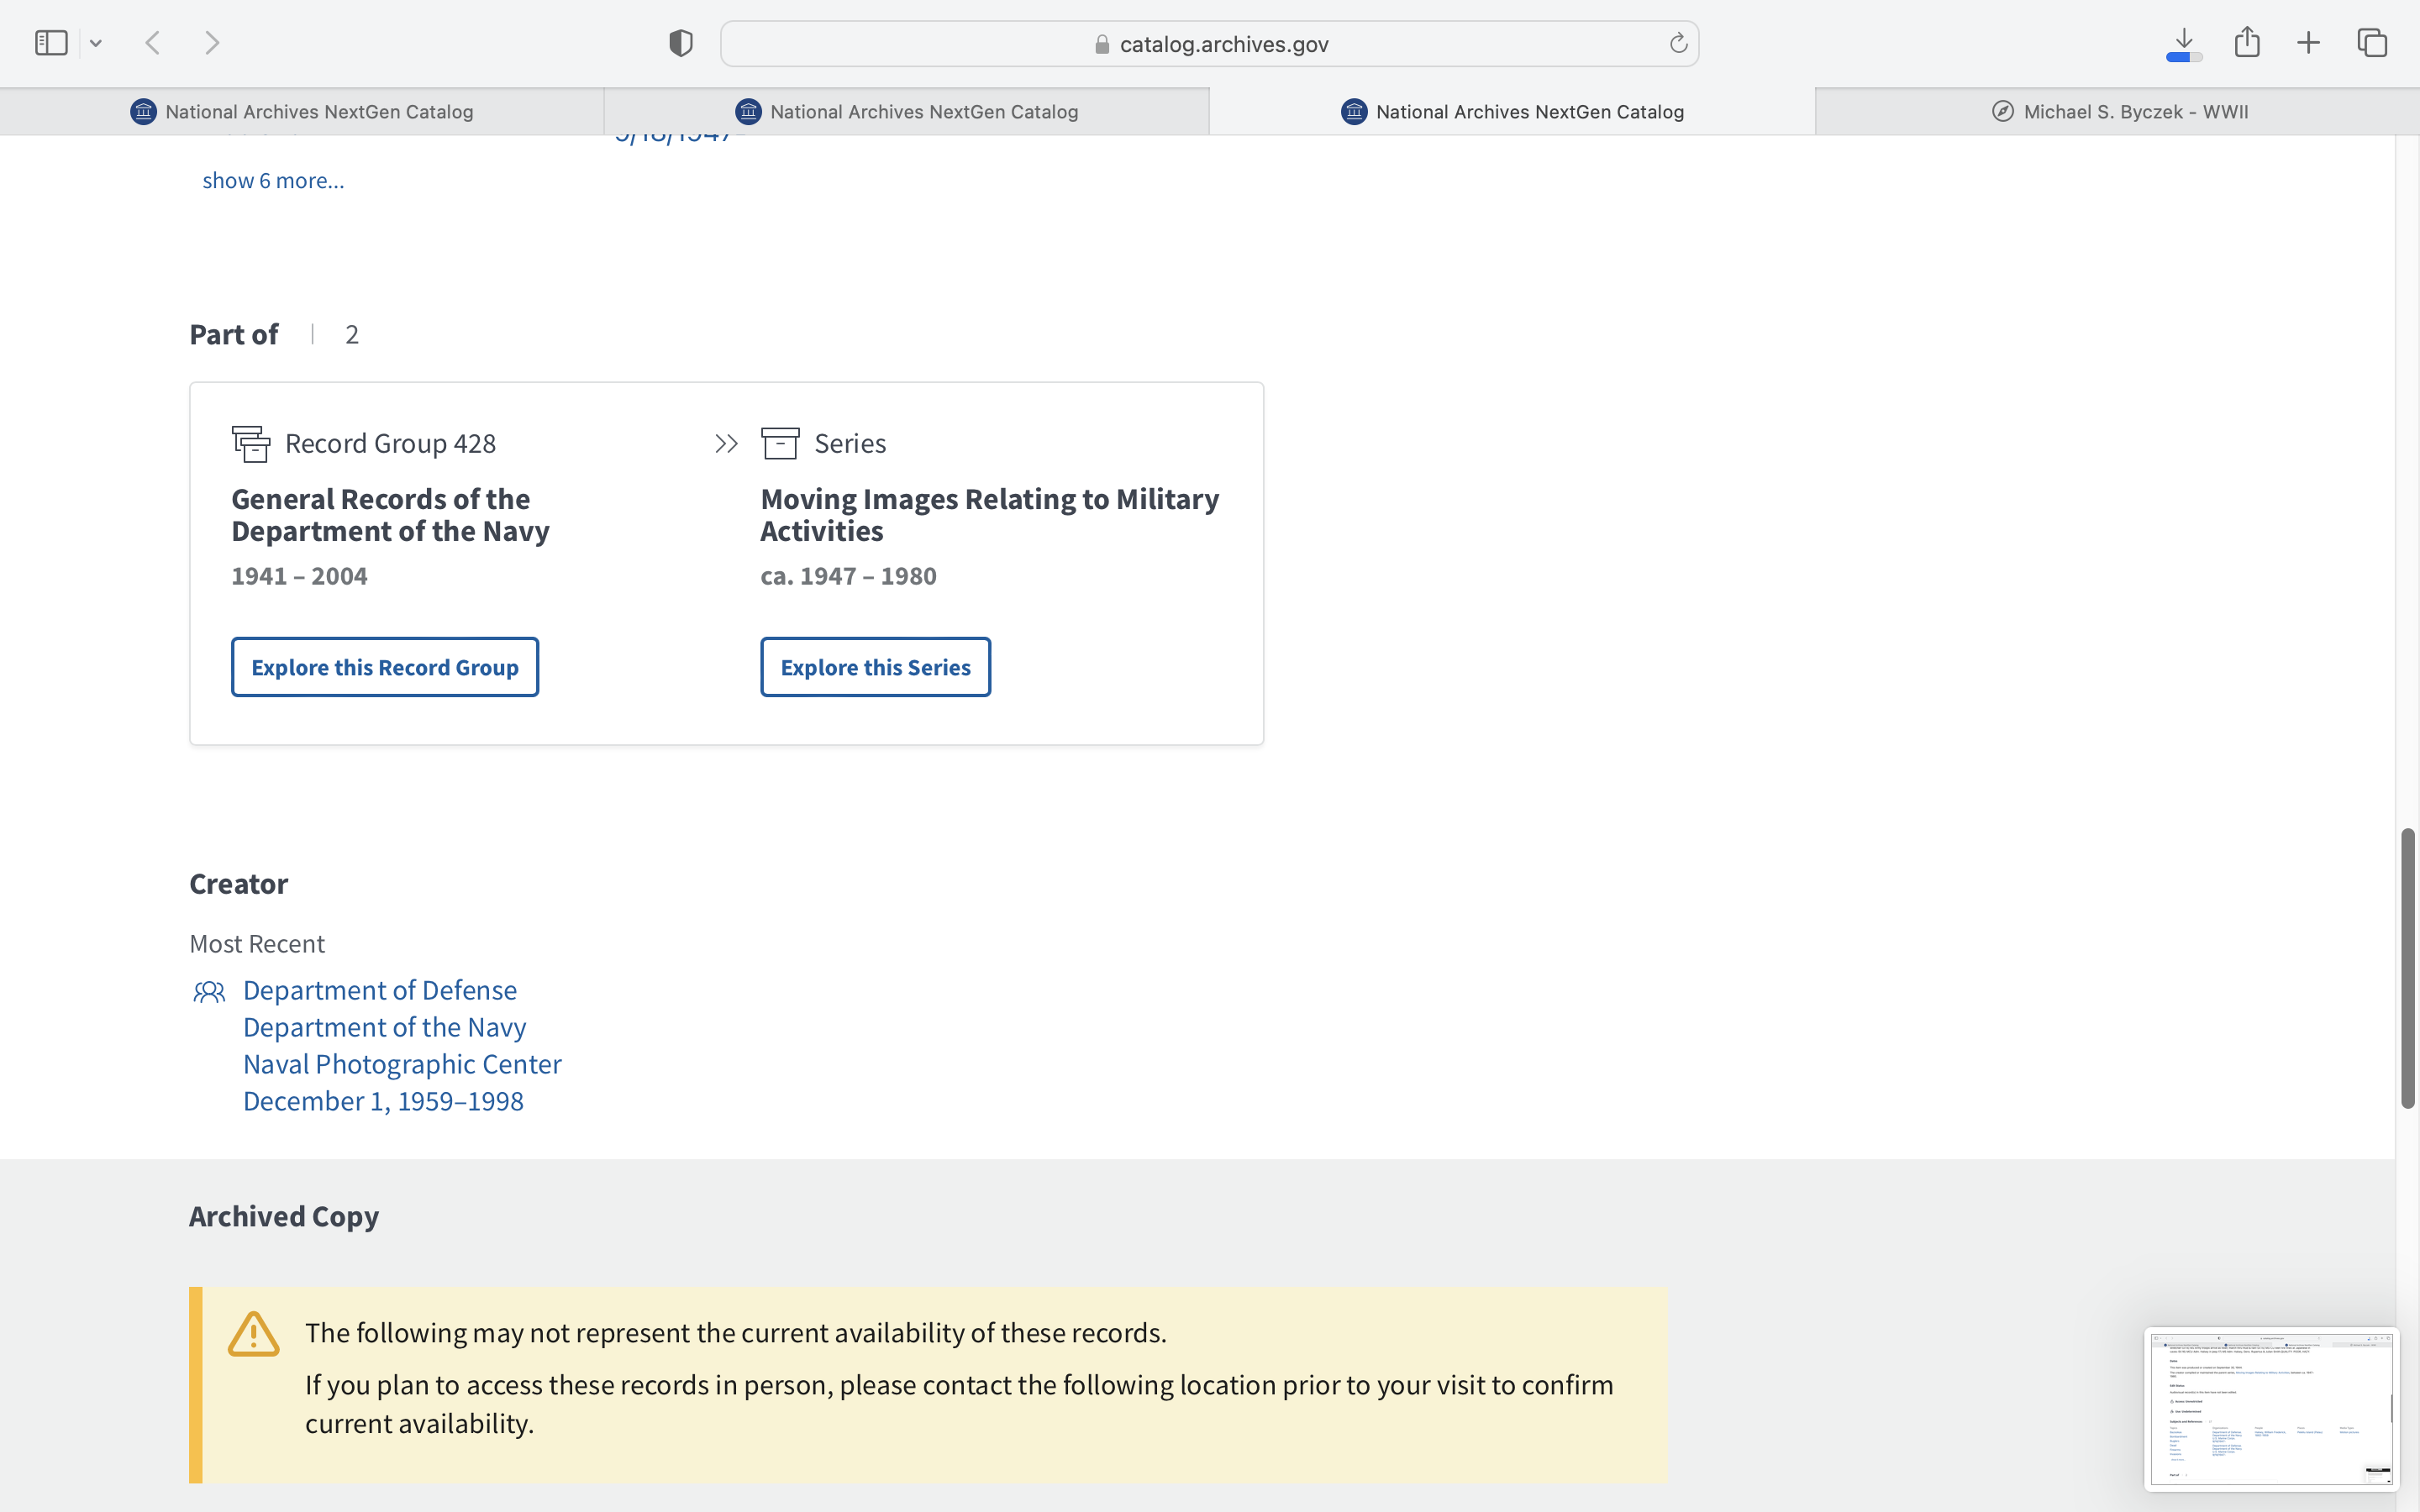Switch to the Michael S. Byczek - WWII tab
The height and width of the screenshot is (1512, 2420).
[x=2117, y=112]
